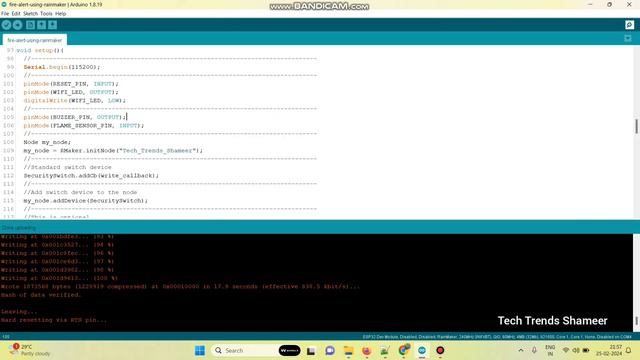Click the 'Hash of data verified' console line
Image resolution: width=640 pixels, height=360 pixels.
pos(41,295)
